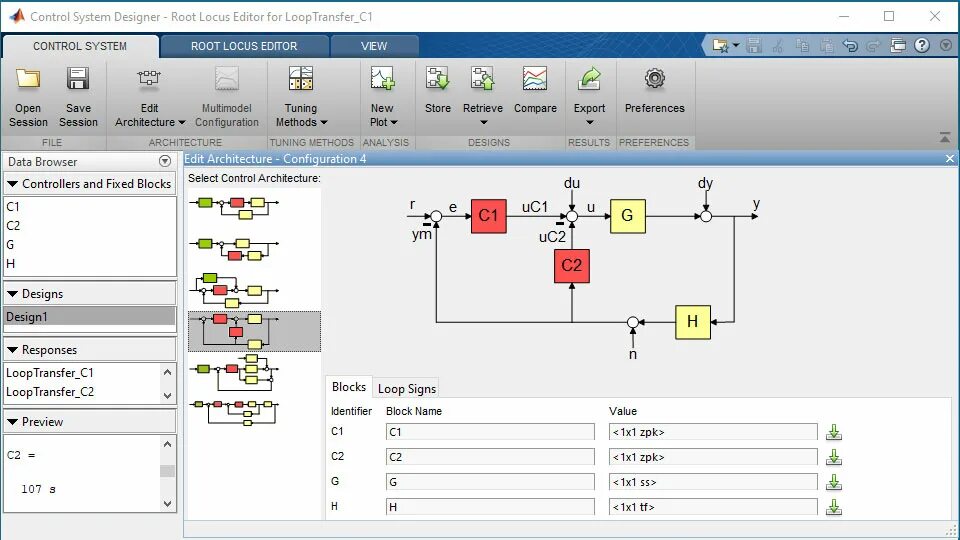Click the quick-access save icon
960x540 pixels.
(x=754, y=45)
